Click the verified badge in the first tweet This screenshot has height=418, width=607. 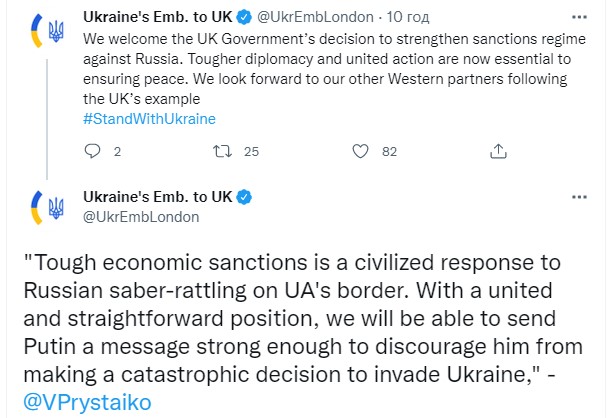[244, 17]
